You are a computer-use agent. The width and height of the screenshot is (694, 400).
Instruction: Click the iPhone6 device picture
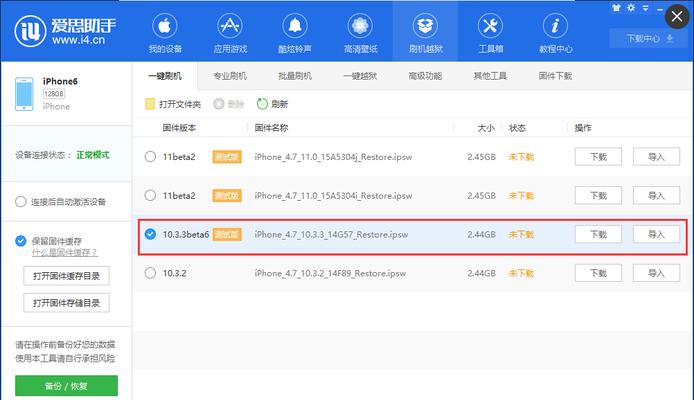[24, 94]
